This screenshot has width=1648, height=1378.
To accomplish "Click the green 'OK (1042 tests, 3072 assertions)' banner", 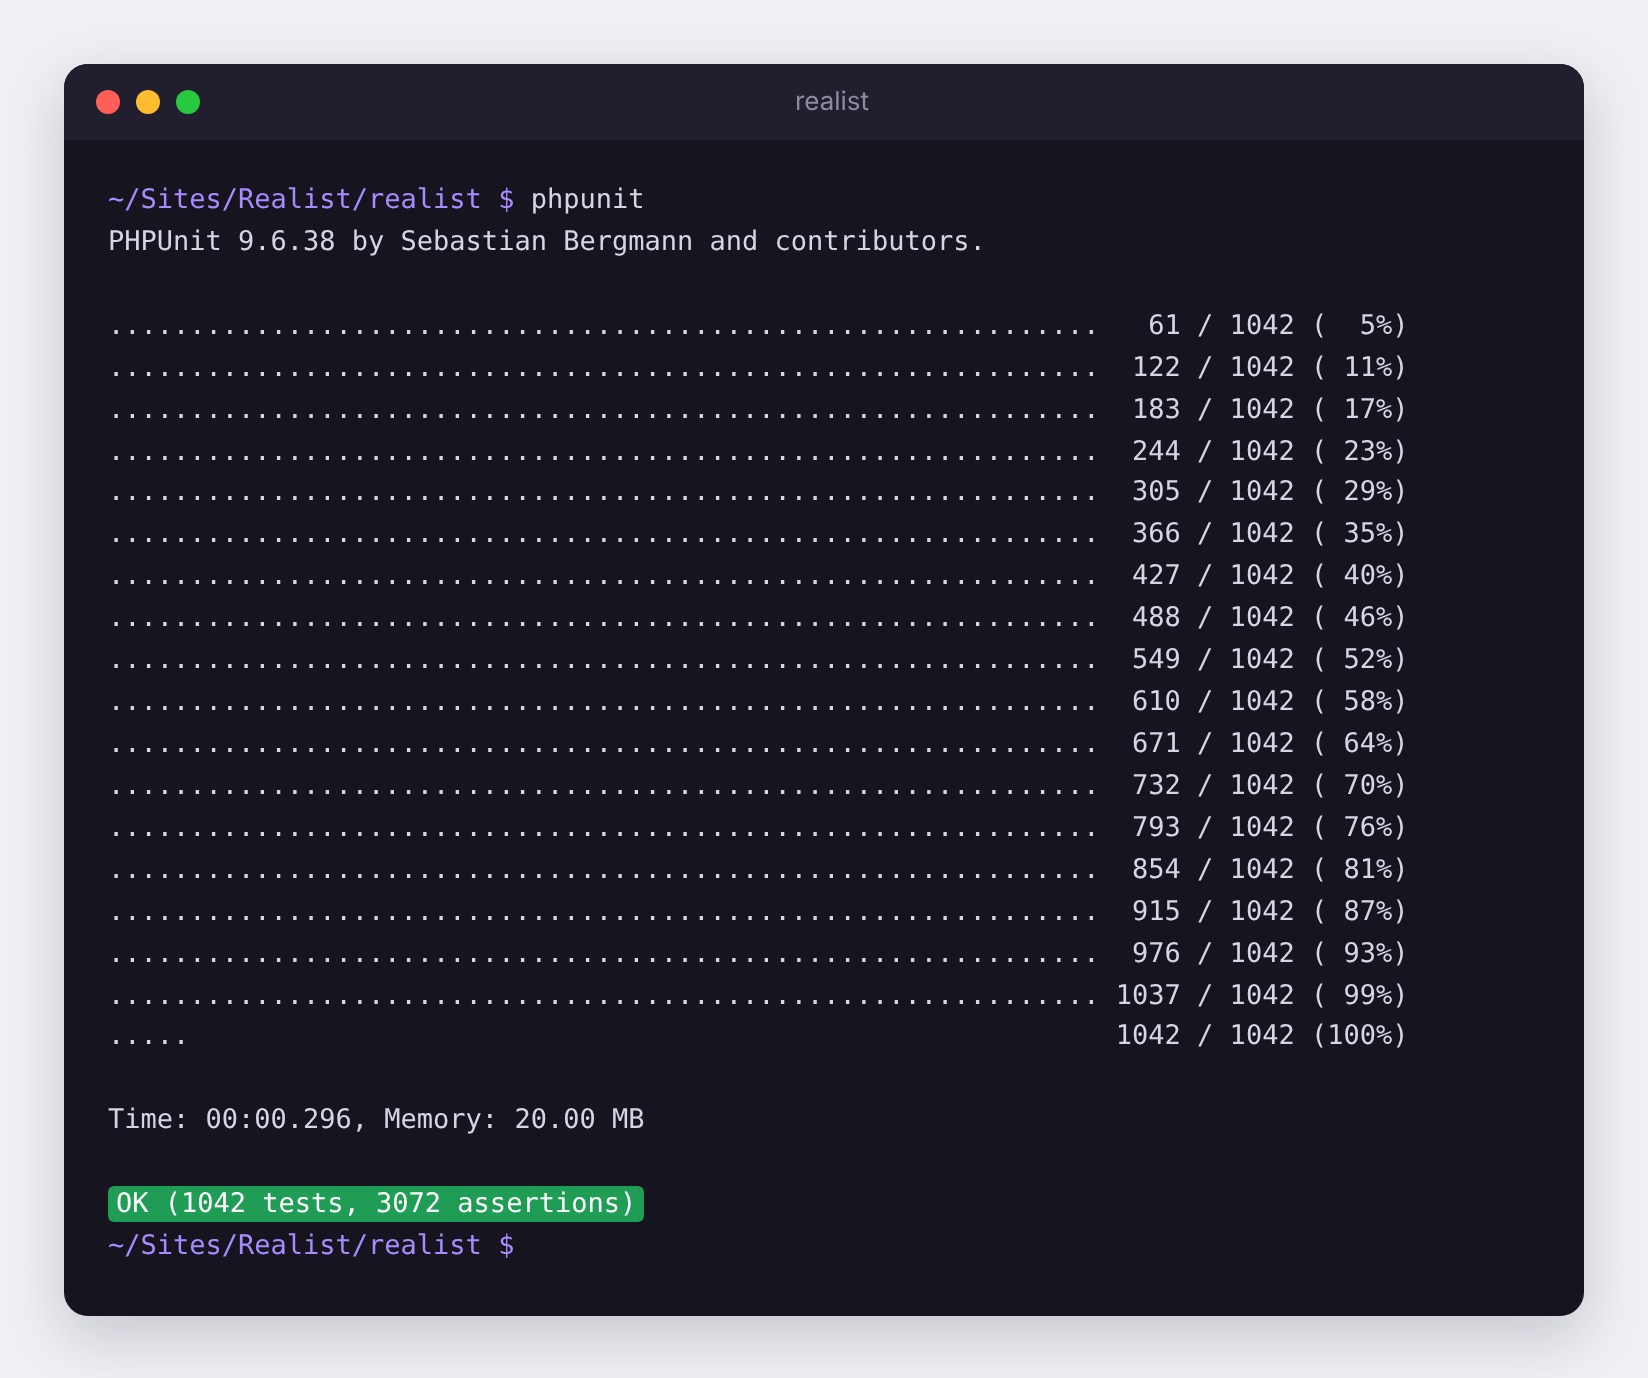I will click(376, 1204).
